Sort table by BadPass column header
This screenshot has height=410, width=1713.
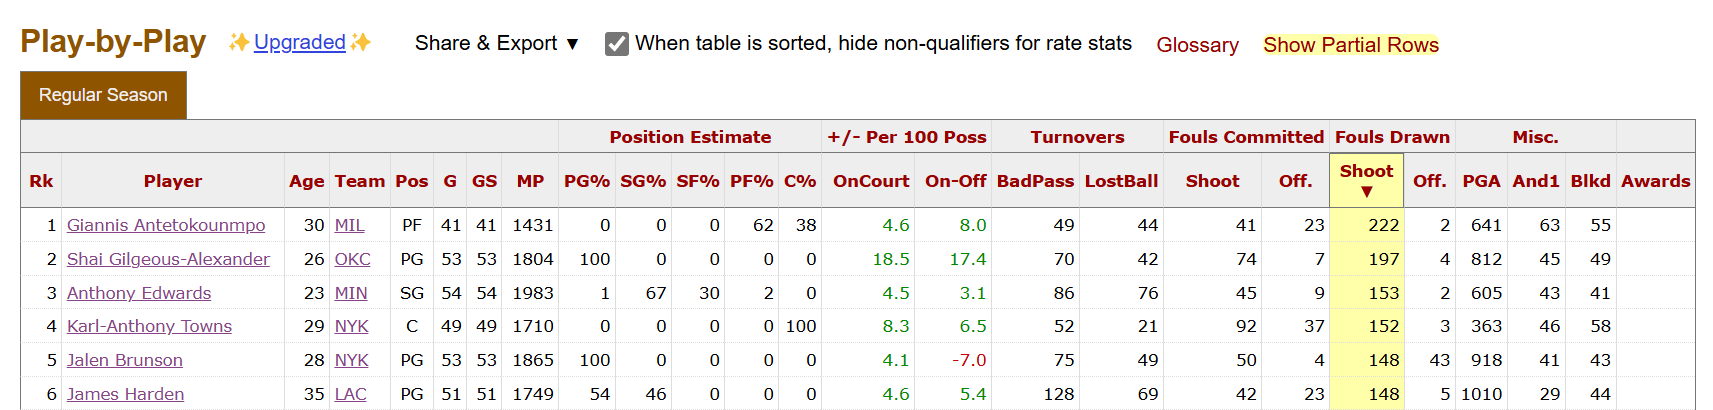pyautogui.click(x=1035, y=181)
